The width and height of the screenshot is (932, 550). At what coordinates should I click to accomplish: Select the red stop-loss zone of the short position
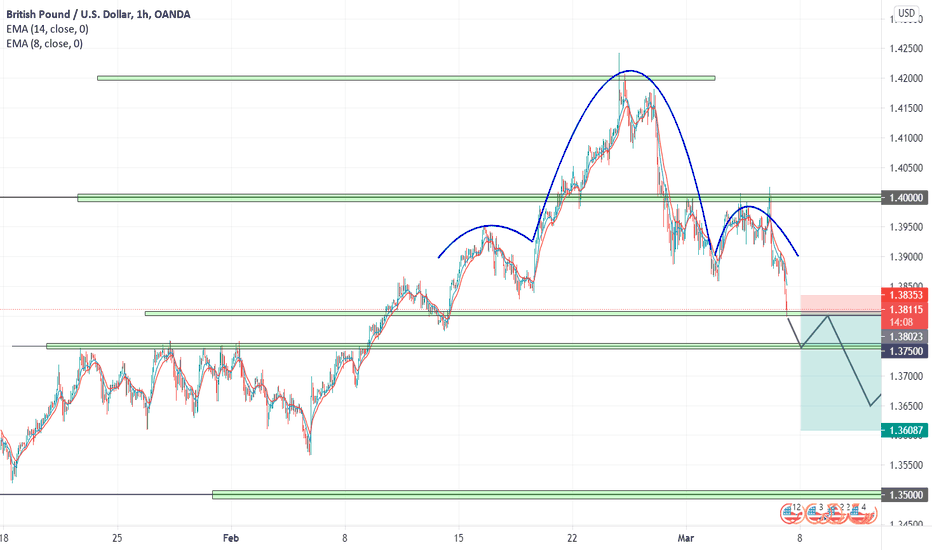[841, 303]
